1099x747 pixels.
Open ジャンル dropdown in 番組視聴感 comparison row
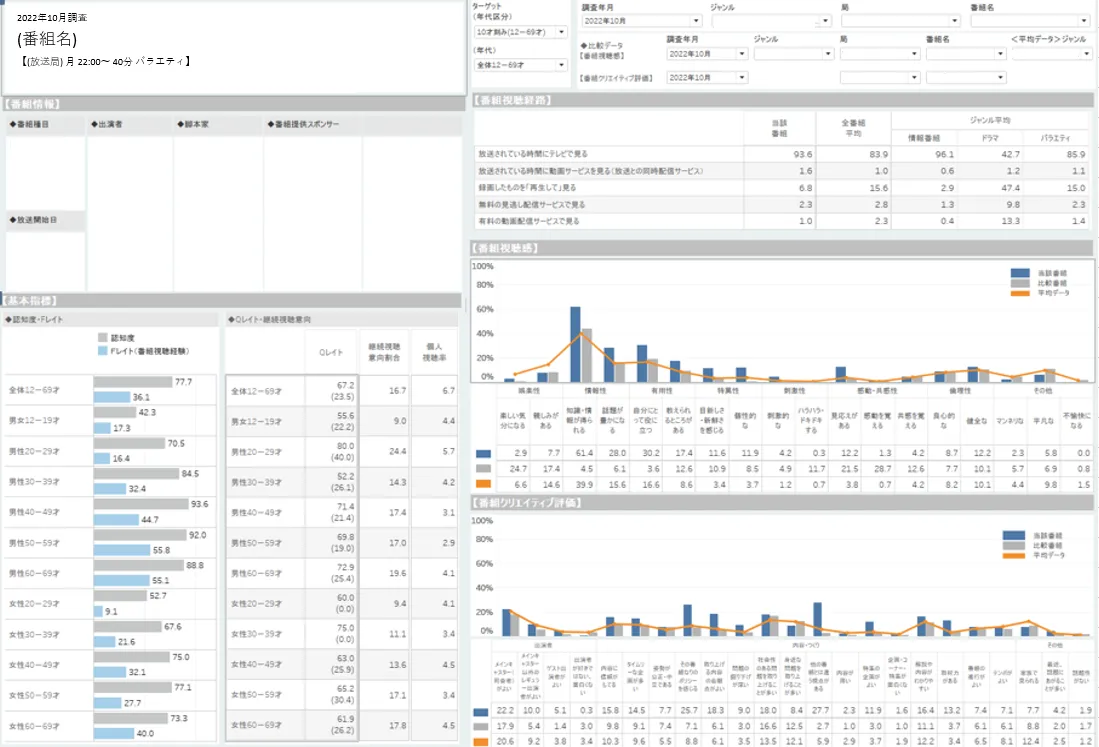point(793,54)
